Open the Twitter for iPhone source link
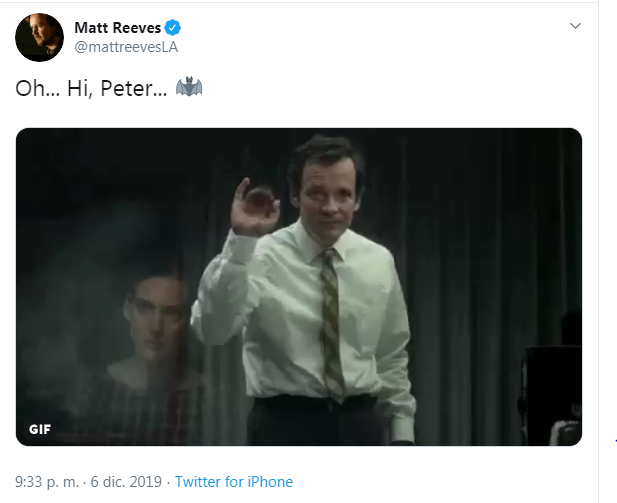This screenshot has width=617, height=503. coord(235,482)
